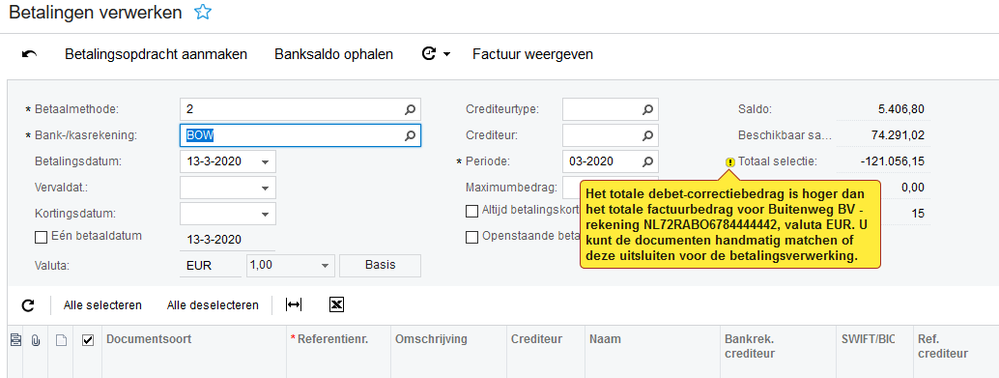Refresh the grid using circular arrow icon
This screenshot has height=378, width=999.
(27, 305)
